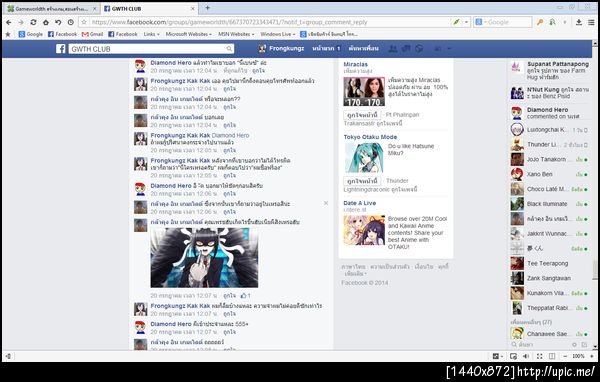Open Facebook account menu arrow

pyautogui.click(x=449, y=49)
